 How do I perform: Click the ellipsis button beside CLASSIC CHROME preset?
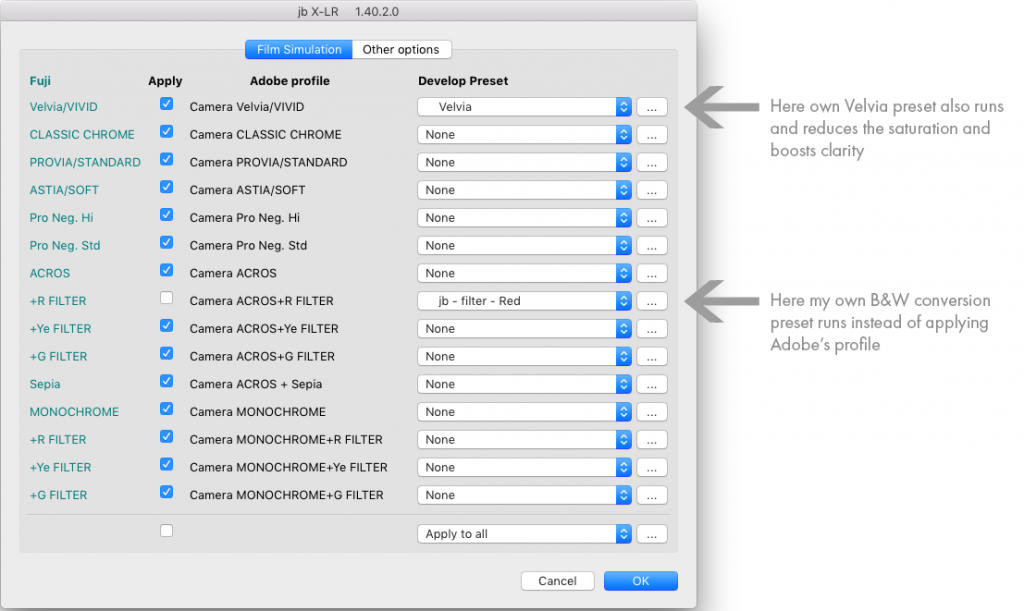point(651,134)
